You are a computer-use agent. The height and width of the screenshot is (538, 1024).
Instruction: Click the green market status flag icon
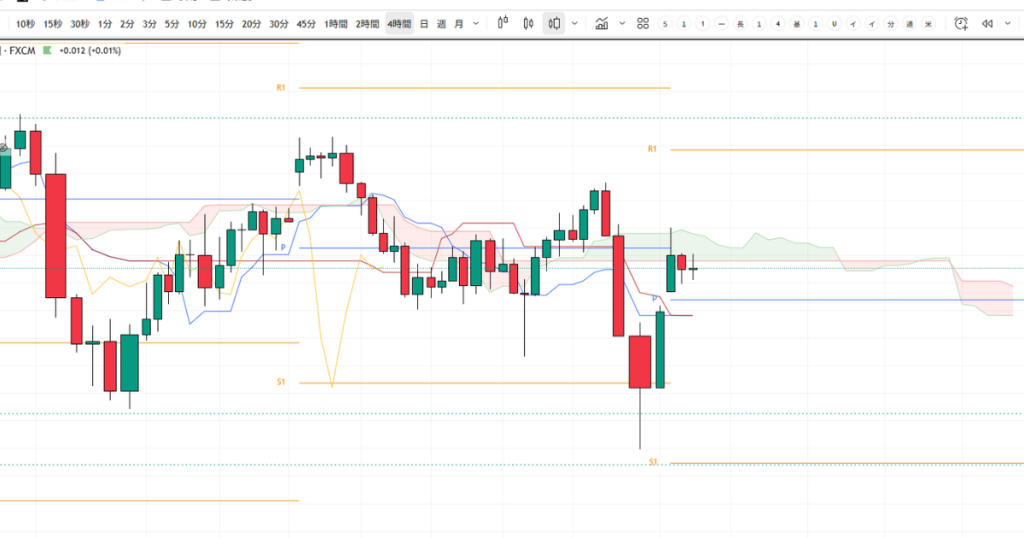pyautogui.click(x=47, y=50)
